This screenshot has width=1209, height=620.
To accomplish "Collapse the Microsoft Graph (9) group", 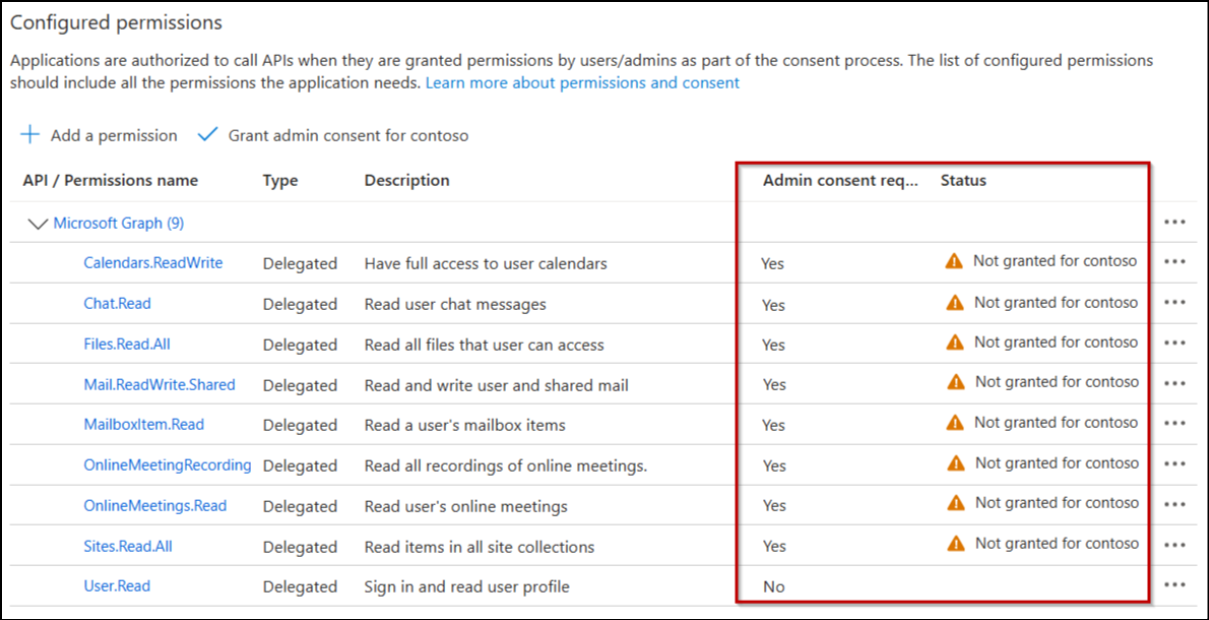I will click(x=38, y=222).
